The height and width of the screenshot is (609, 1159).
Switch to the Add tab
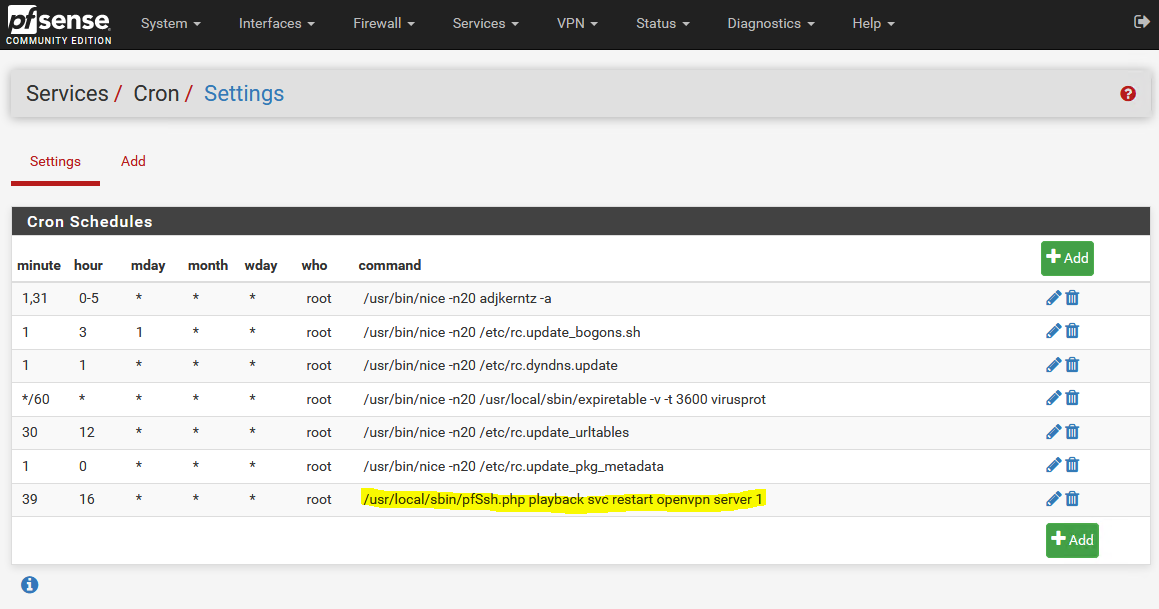[x=133, y=161]
